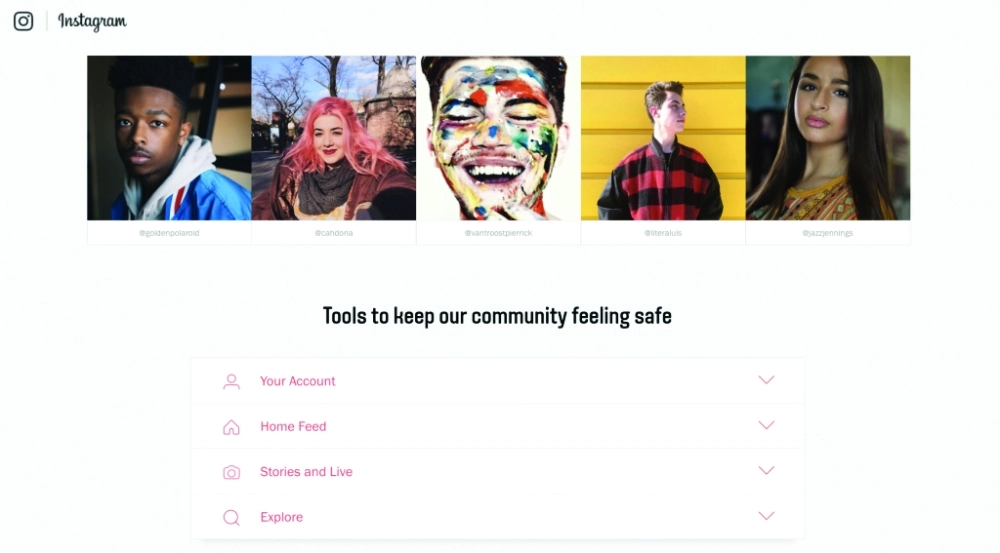Click the Instagram wordmark logo
1000x553 pixels.
tap(92, 21)
